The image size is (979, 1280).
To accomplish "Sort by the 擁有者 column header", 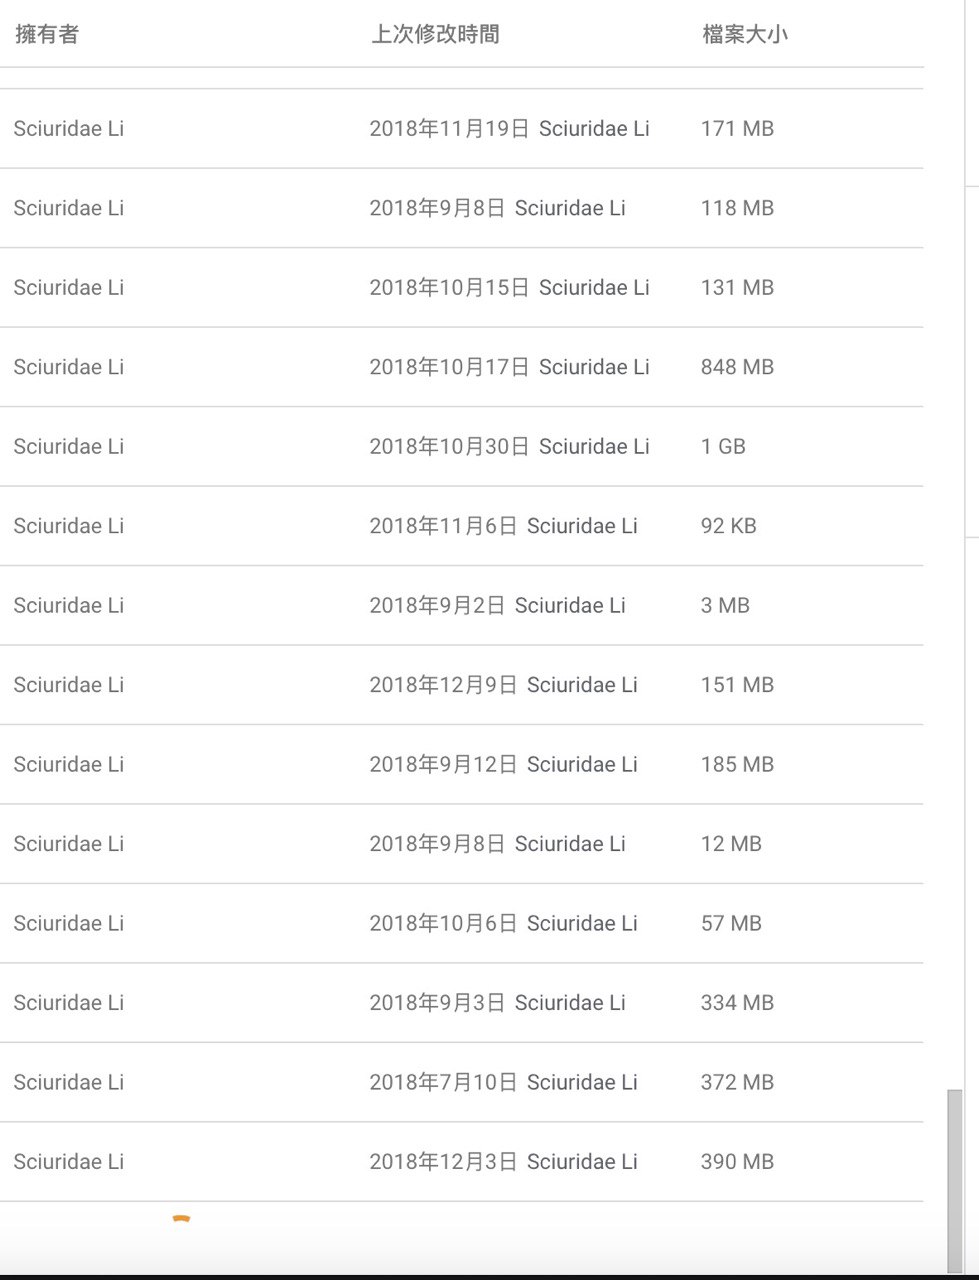I will (x=47, y=34).
